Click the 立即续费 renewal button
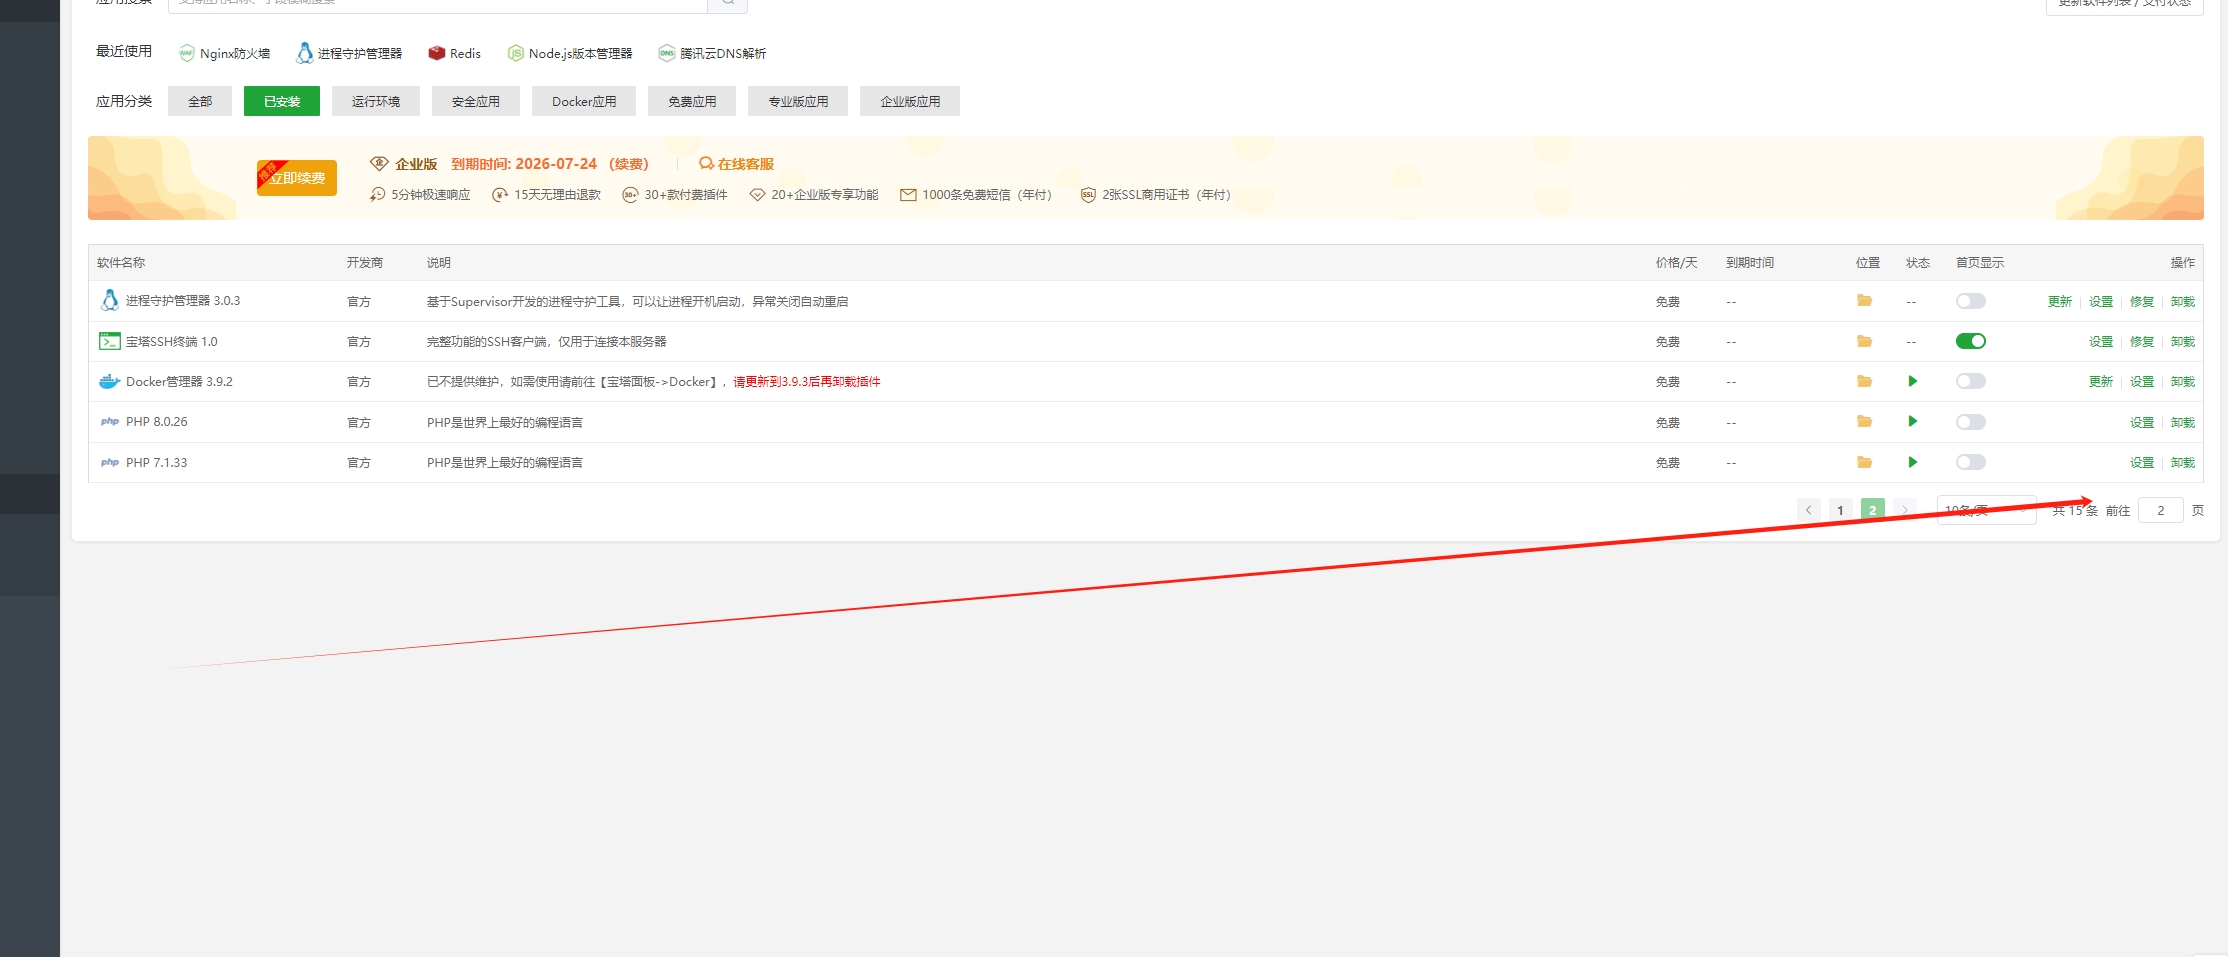 (x=296, y=178)
